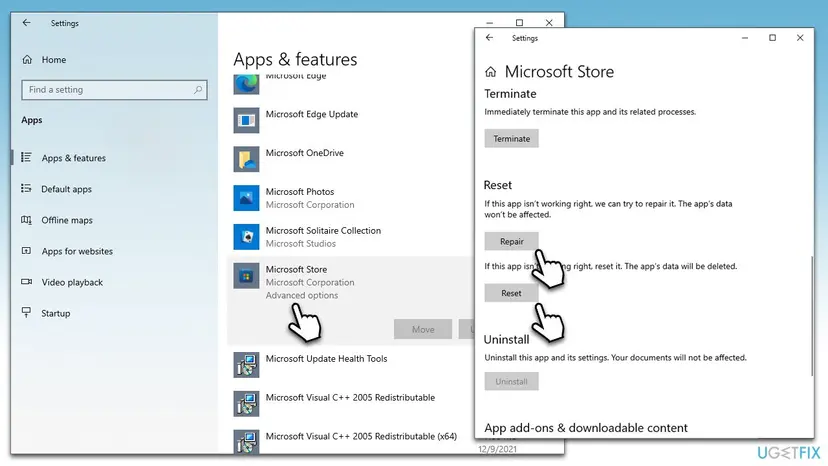
Task: Open Startup section
Action: click(55, 313)
